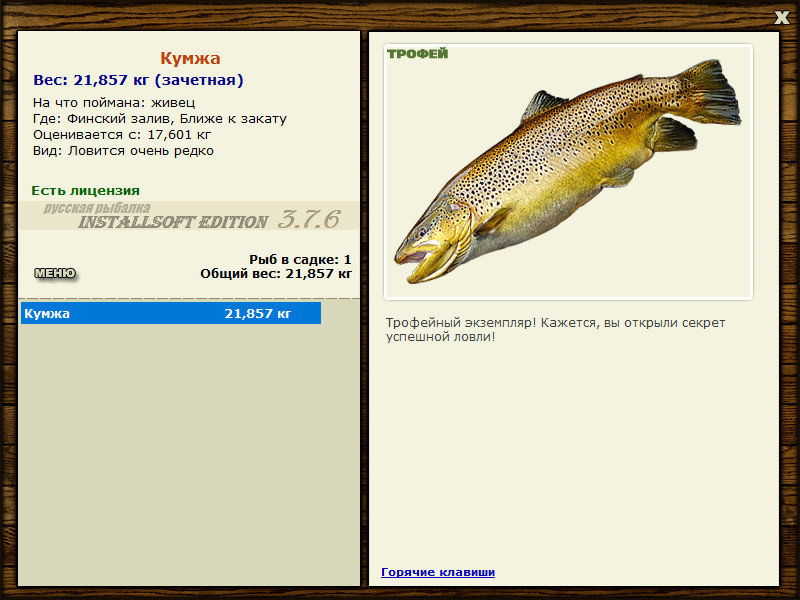This screenshot has height=600, width=800.
Task: Close the catch window with the X
Action: 781,17
